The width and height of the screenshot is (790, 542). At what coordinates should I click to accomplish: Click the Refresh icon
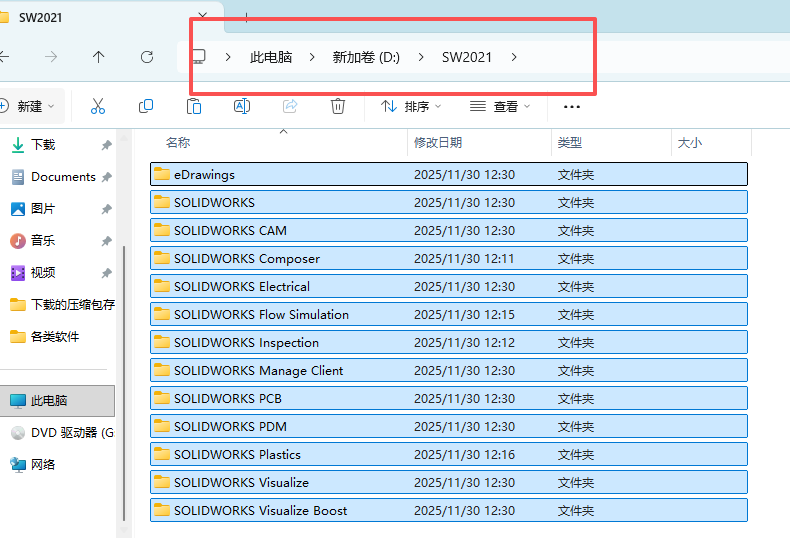pyautogui.click(x=147, y=57)
